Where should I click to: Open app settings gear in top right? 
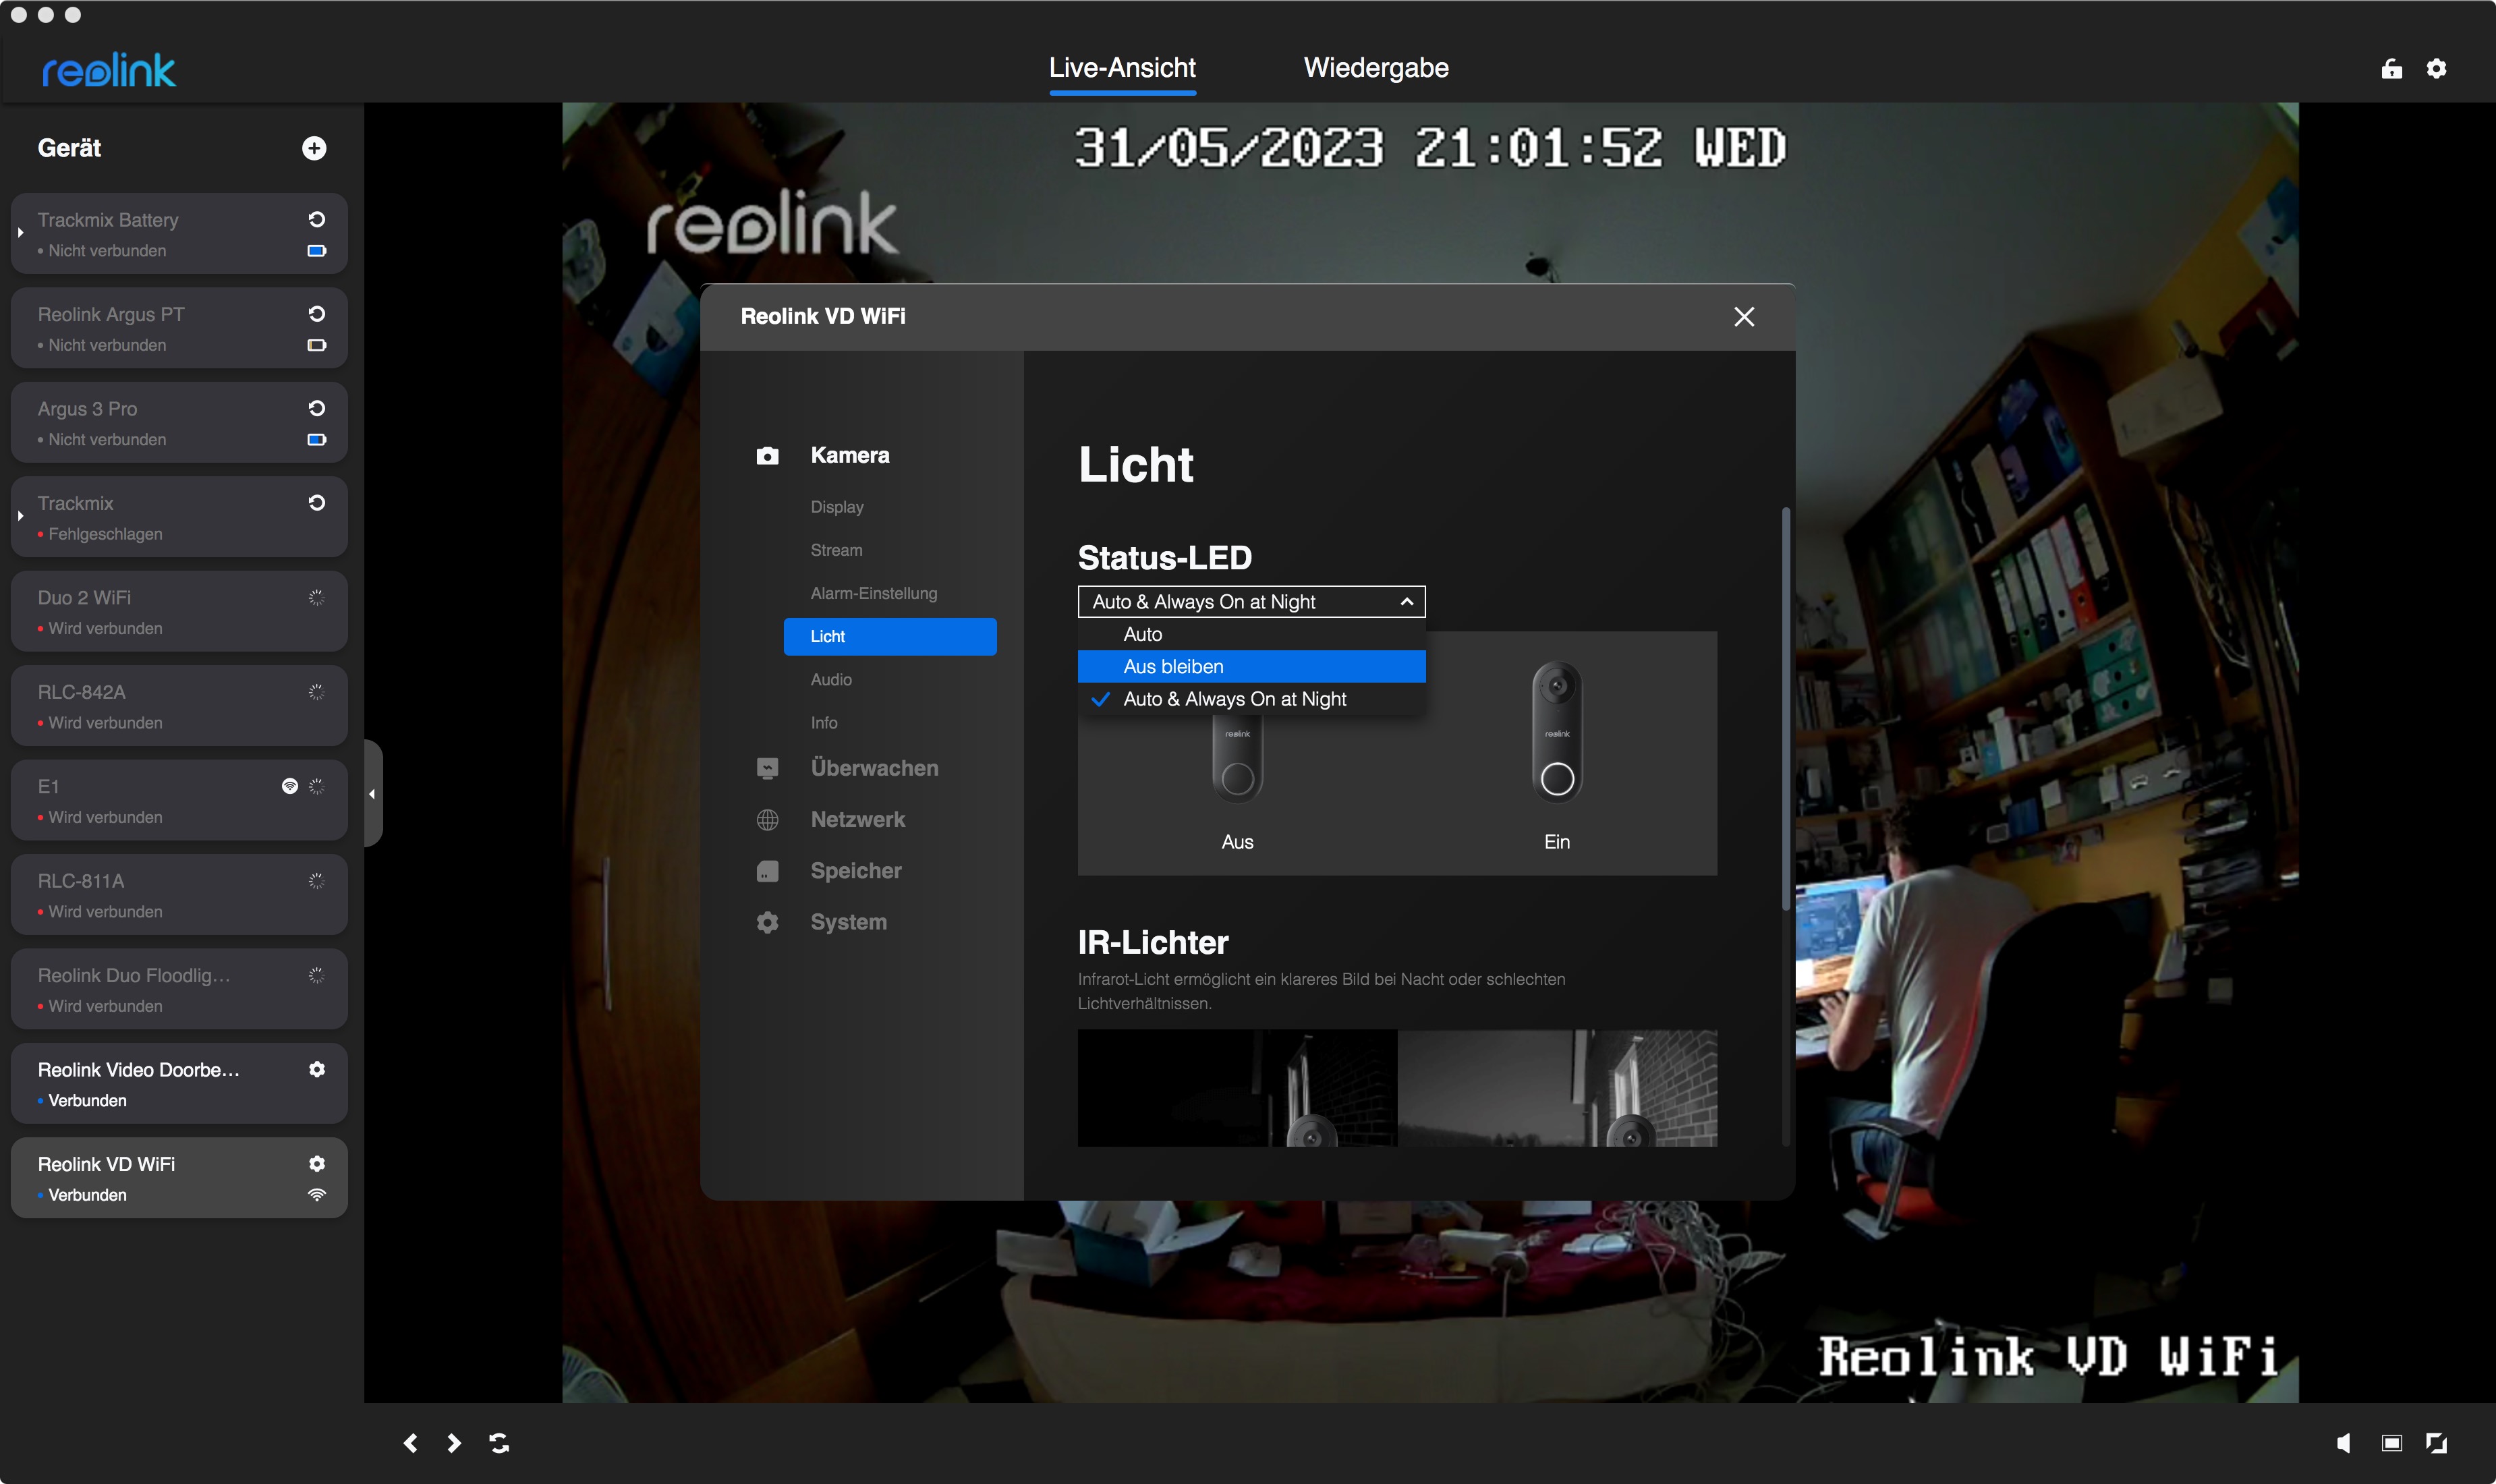click(x=2437, y=68)
